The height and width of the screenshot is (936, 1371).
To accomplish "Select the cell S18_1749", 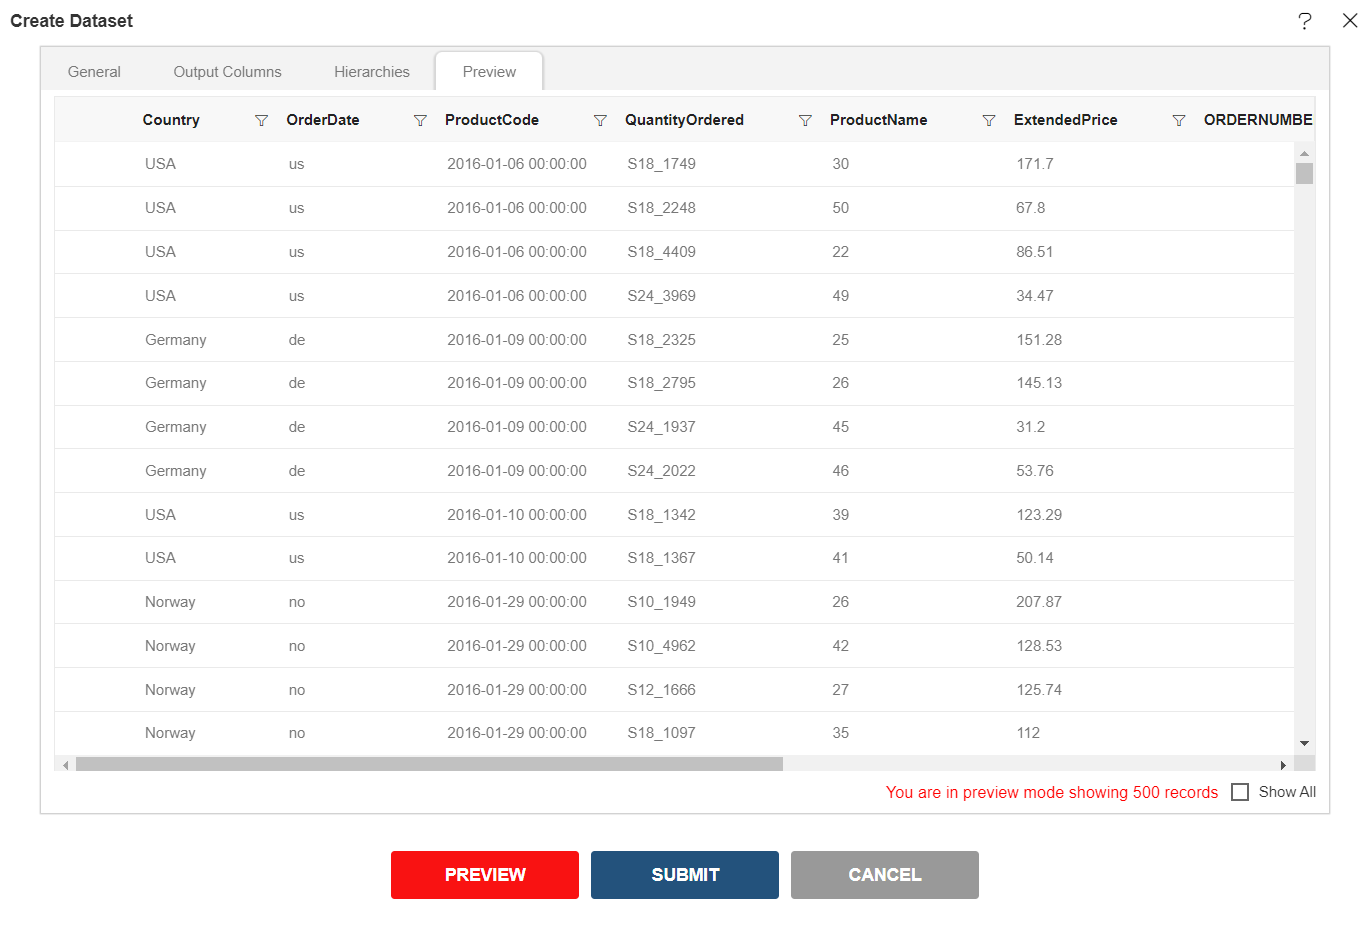I will 662,164.
